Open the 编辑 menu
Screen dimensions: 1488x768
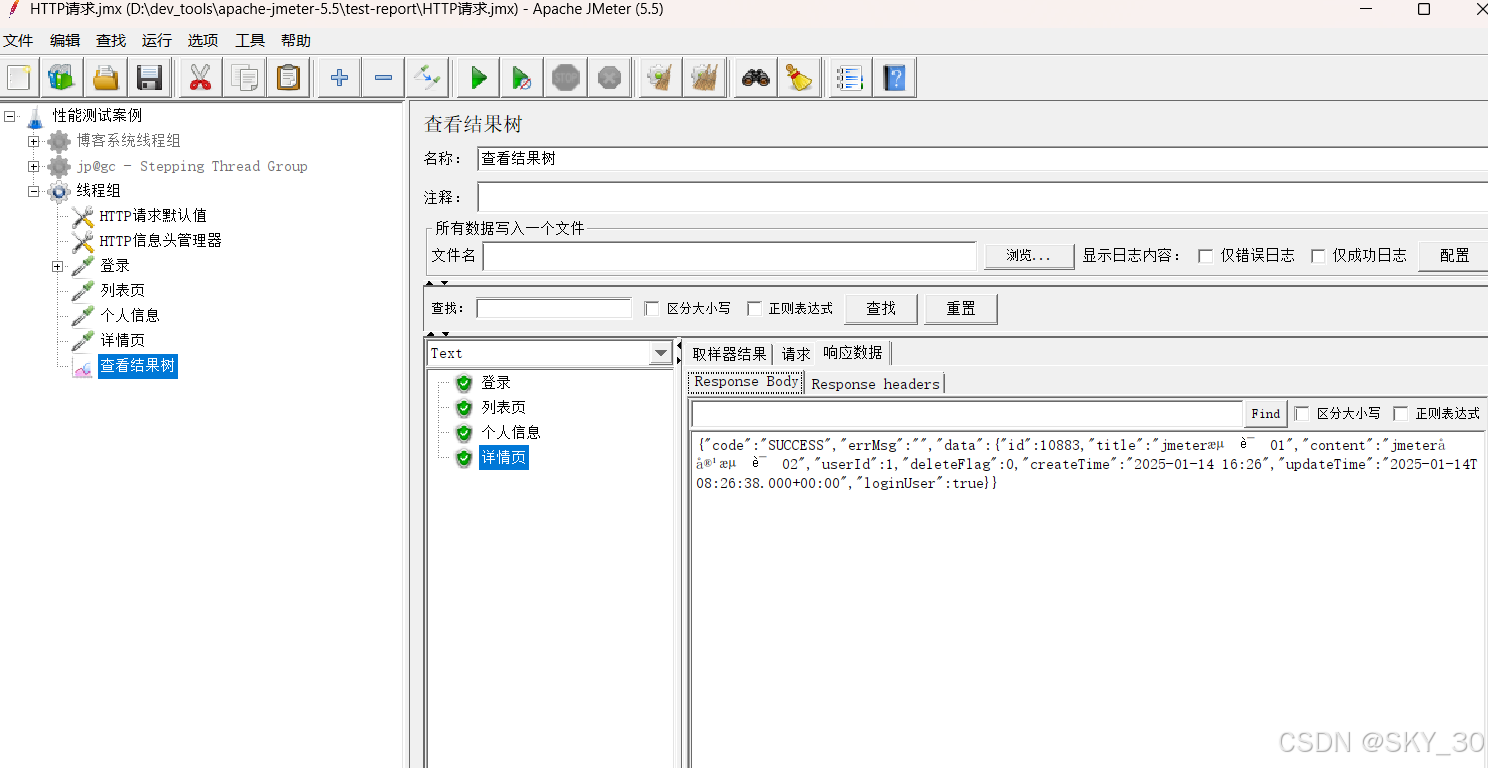[x=65, y=41]
